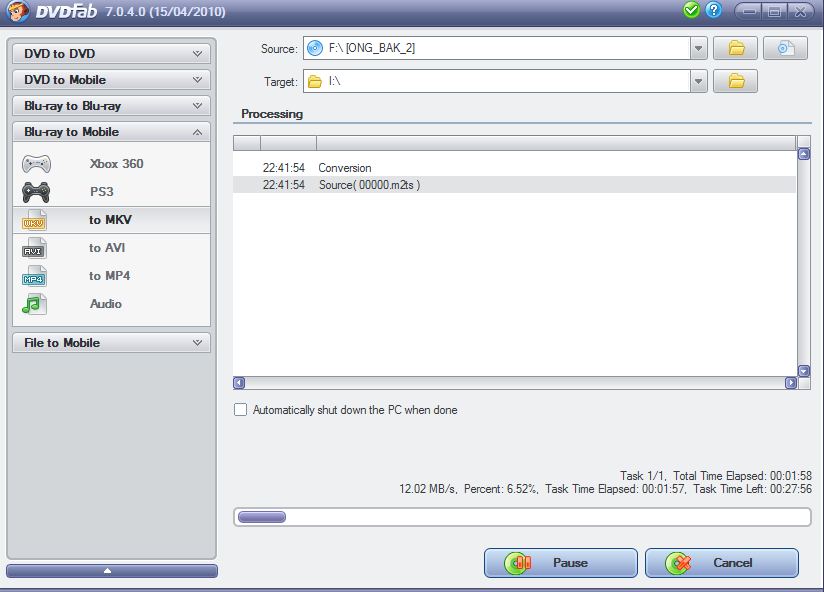Click the PS3 controller icon
Image resolution: width=824 pixels, height=592 pixels.
tap(36, 192)
